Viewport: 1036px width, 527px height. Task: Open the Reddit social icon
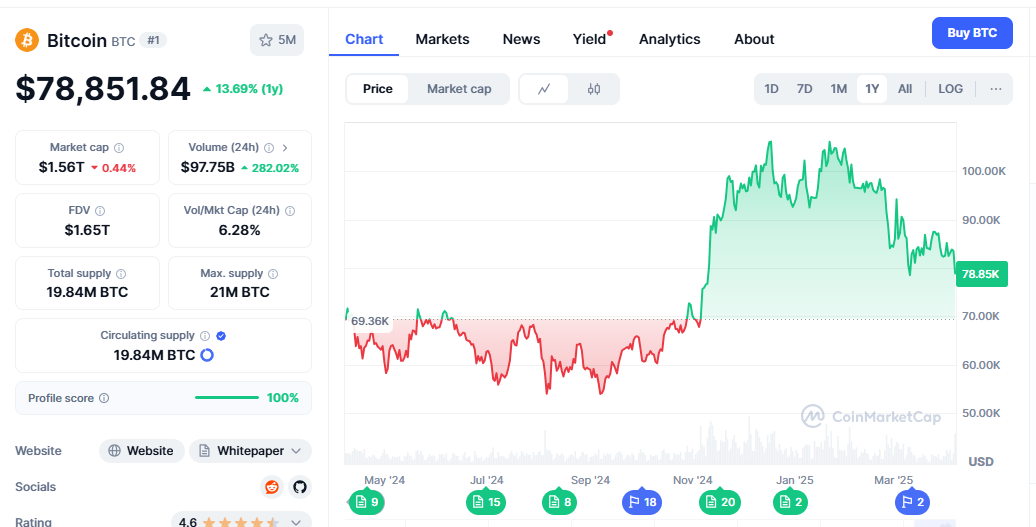(271, 487)
